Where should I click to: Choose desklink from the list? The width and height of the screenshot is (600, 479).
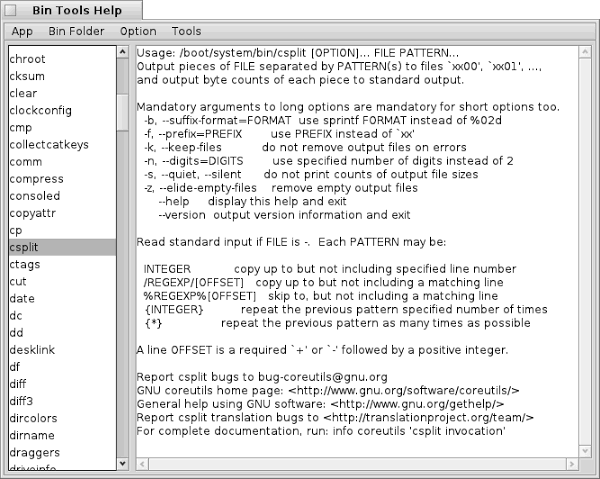click(31, 349)
